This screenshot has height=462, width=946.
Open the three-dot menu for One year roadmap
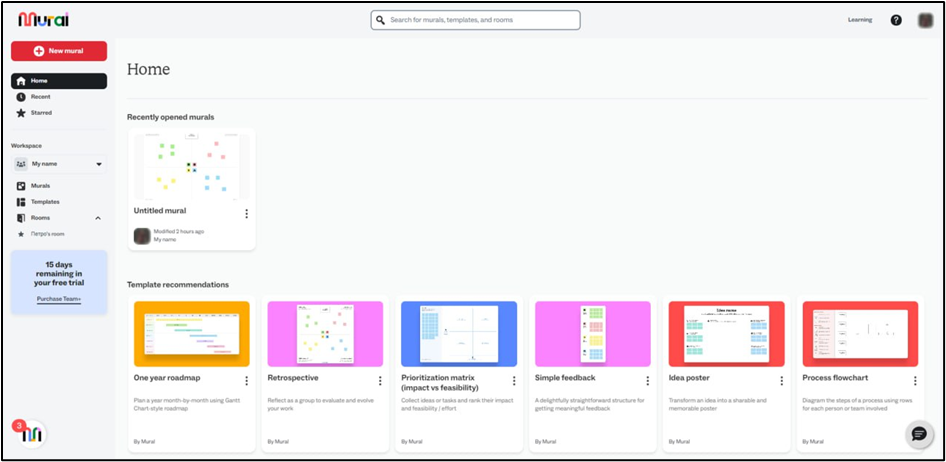tap(246, 380)
